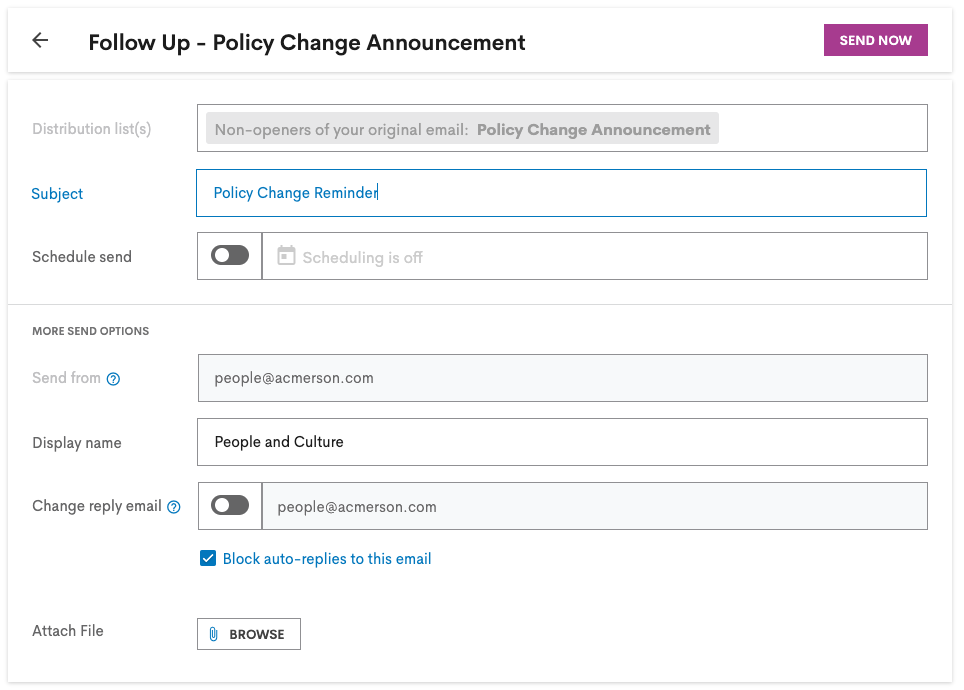Image resolution: width=964 pixels, height=690 pixels.
Task: Enable the Schedule send toggle
Action: tap(230, 255)
